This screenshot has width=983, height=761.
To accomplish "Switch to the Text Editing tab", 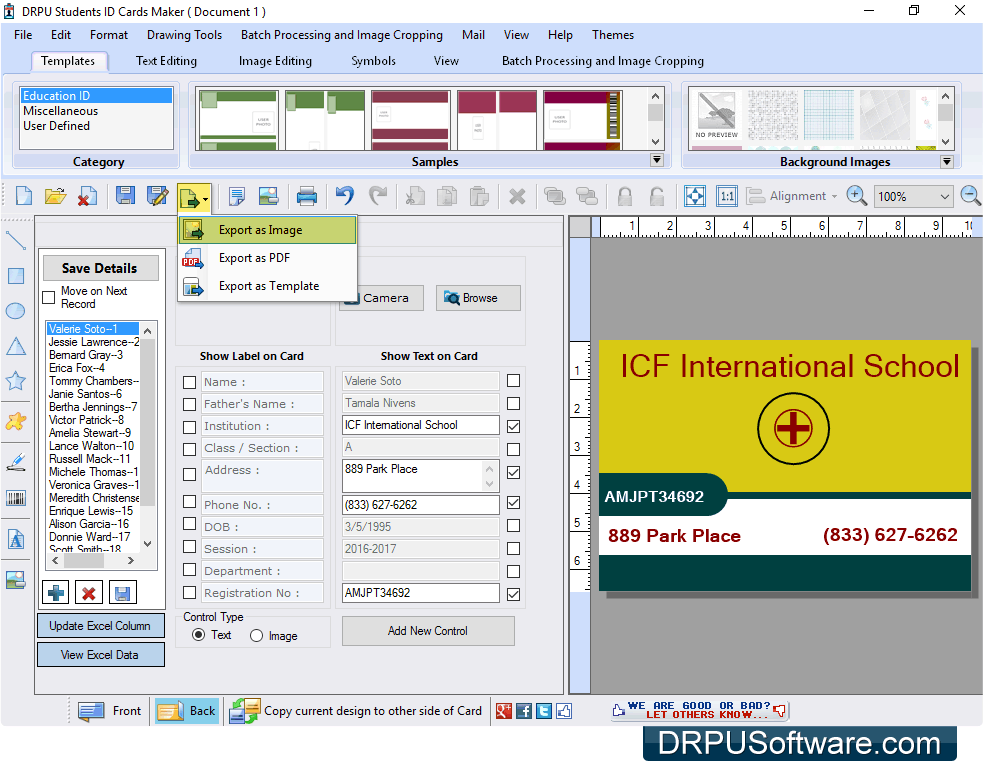I will (x=165, y=60).
